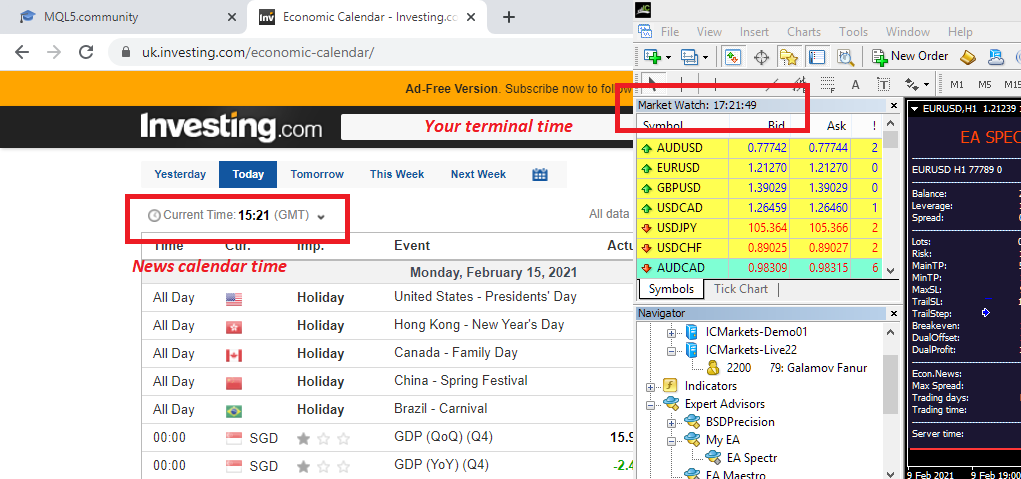The image size is (1021, 479).
Task: Switch chart to M1 timeframe
Action: [x=957, y=85]
